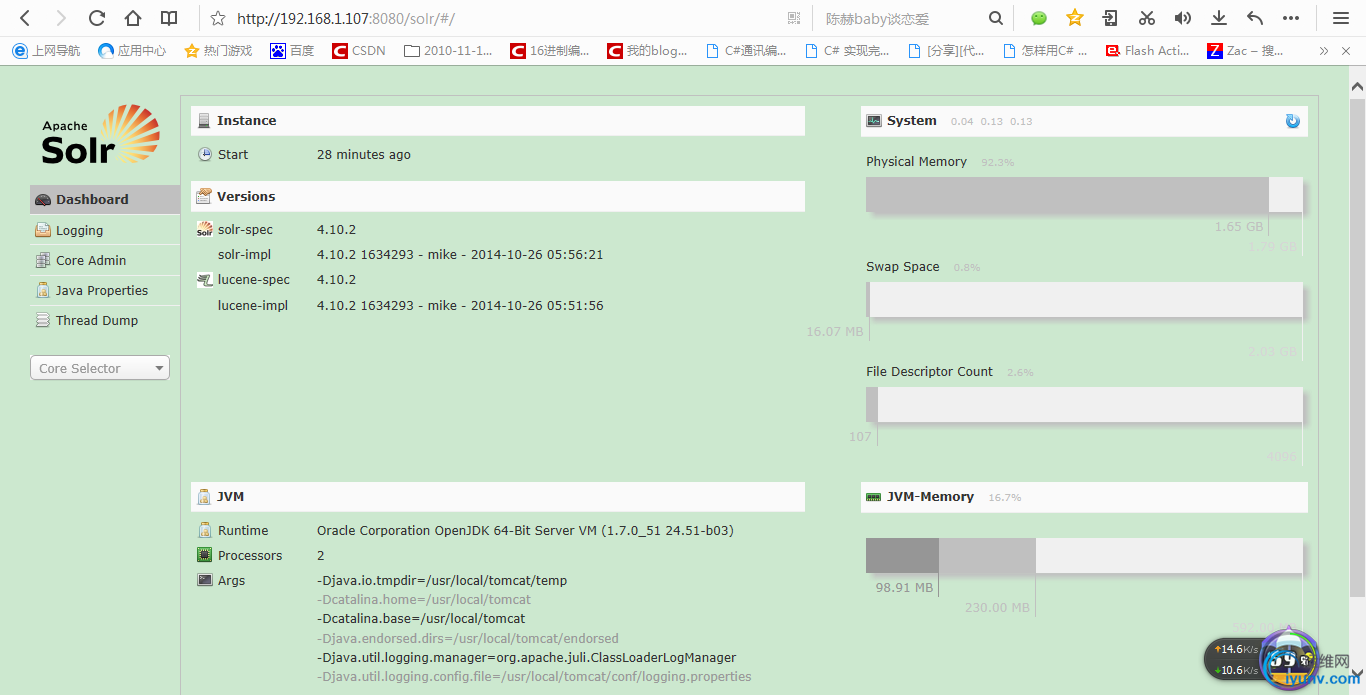Open 百度 bookmark
The width and height of the screenshot is (1366, 695).
coord(292,50)
